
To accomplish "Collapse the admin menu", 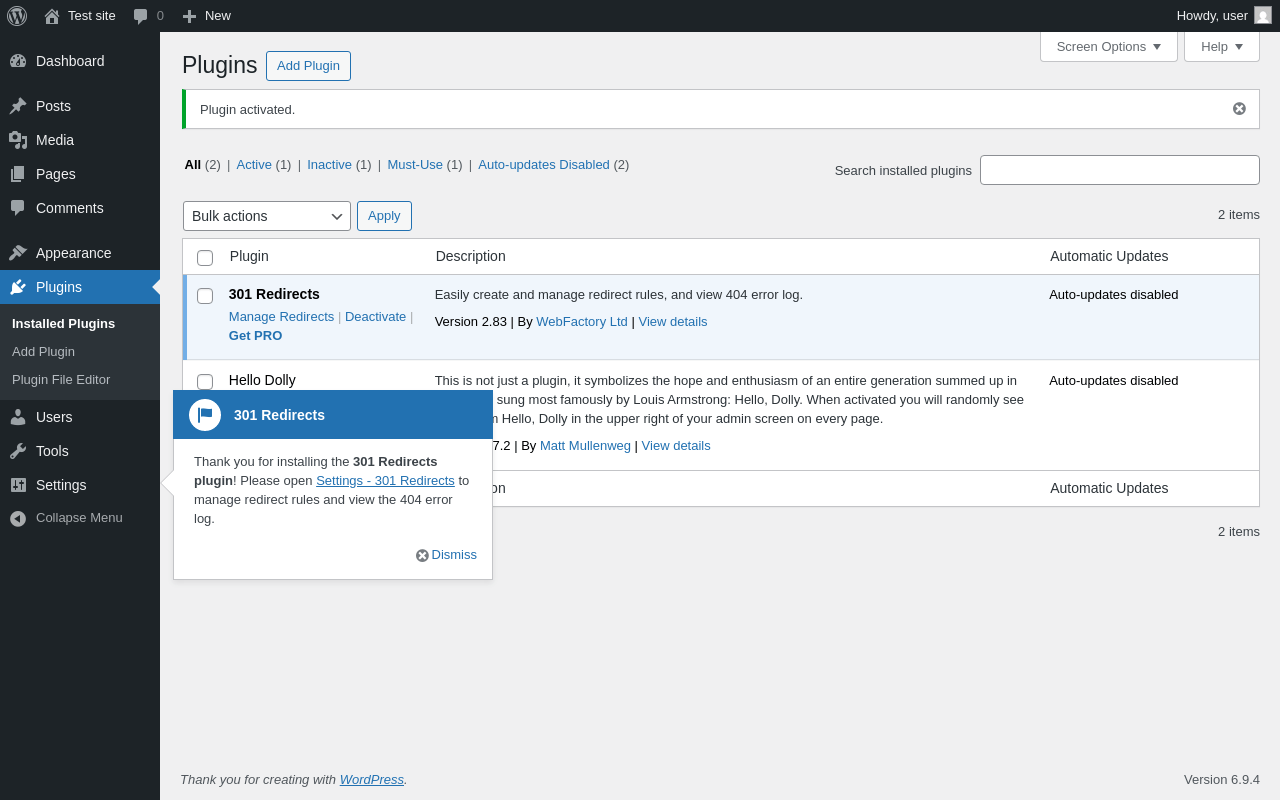I will point(80,518).
